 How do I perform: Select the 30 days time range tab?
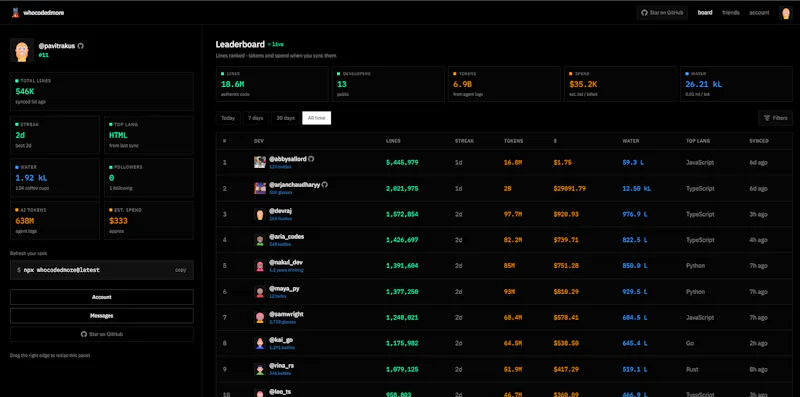(x=286, y=118)
